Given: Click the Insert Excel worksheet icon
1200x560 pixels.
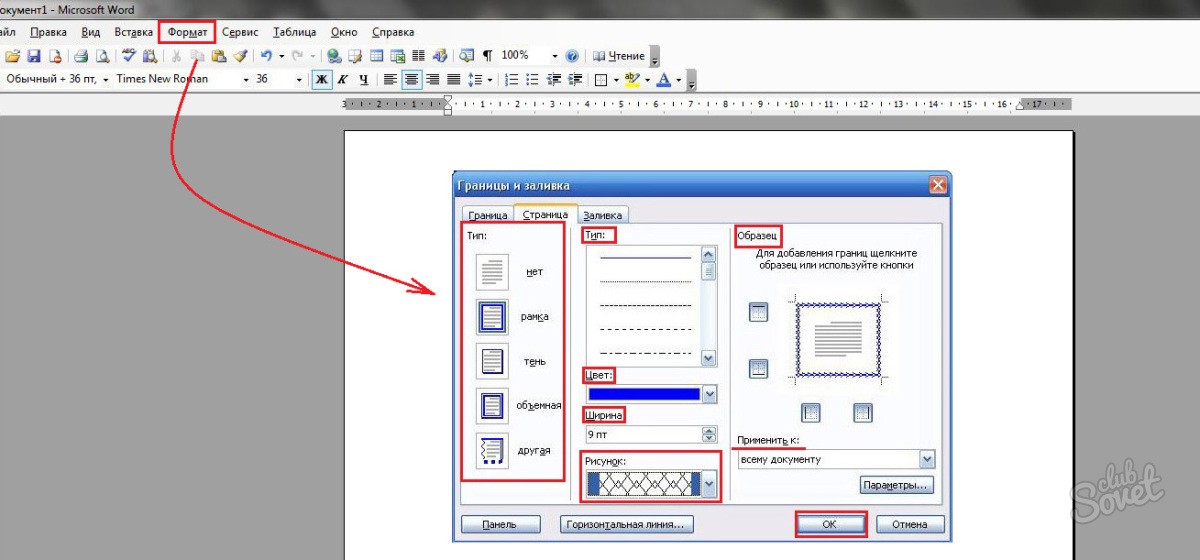Looking at the screenshot, I should [x=397, y=56].
